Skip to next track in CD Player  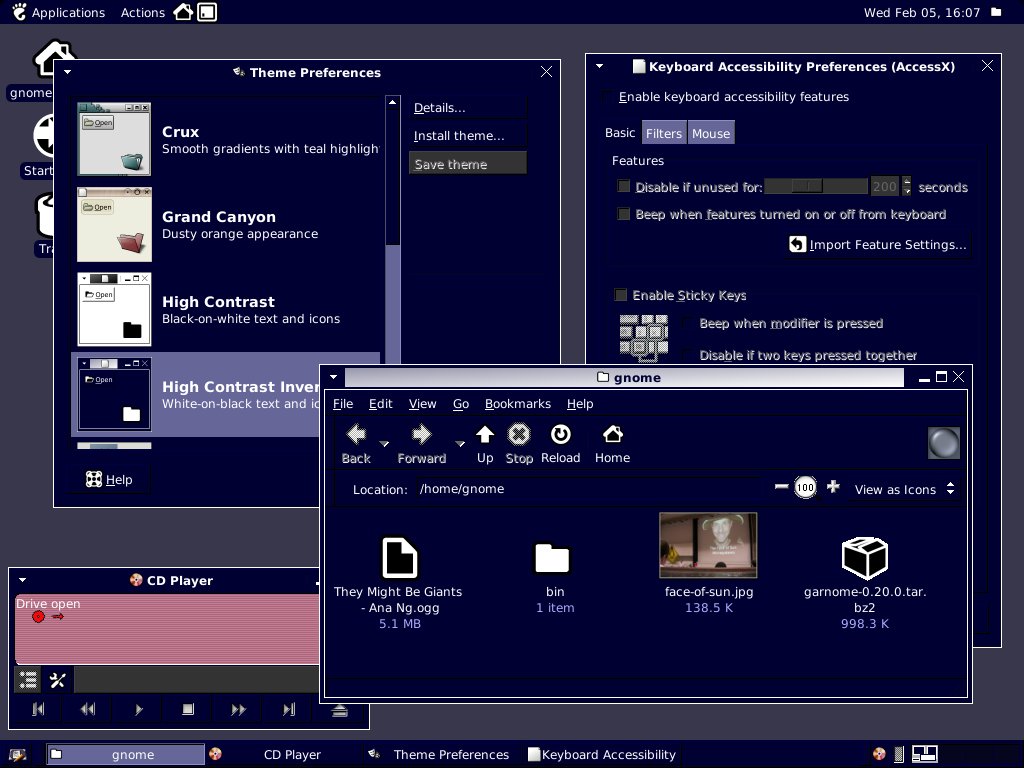click(x=289, y=709)
